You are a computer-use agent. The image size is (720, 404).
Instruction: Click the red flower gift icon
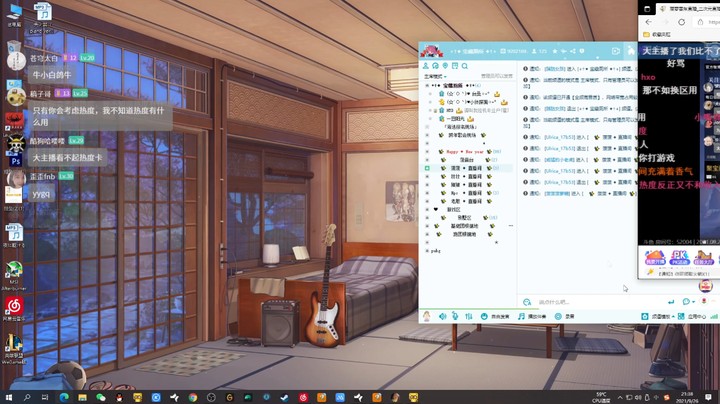point(703,301)
